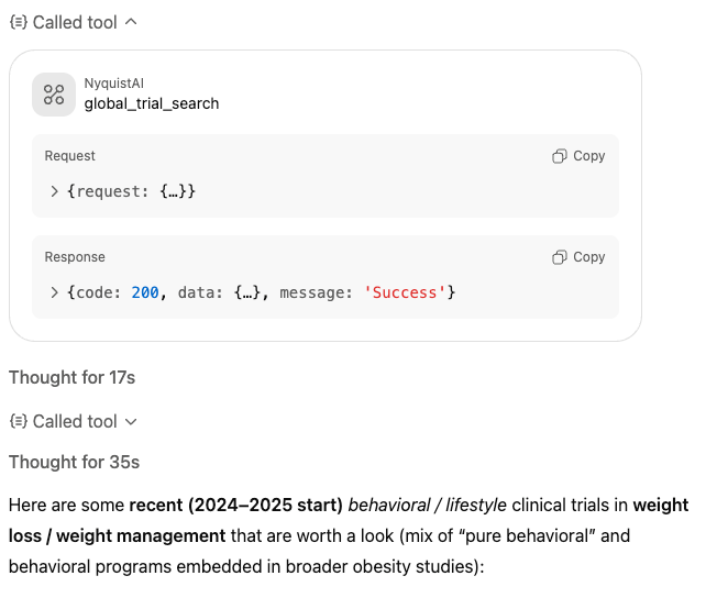Expand the second Called tool section via its chevron
The height and width of the screenshot is (598, 706).
pyautogui.click(x=132, y=421)
